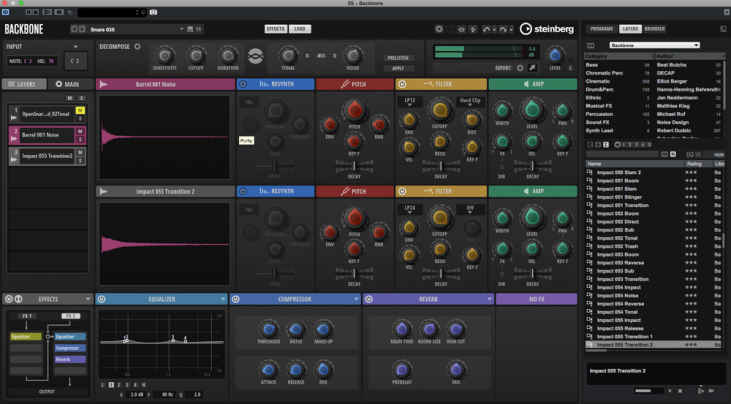731x404 pixels.
Task: Toggle the Equalizer power button
Action: point(101,298)
